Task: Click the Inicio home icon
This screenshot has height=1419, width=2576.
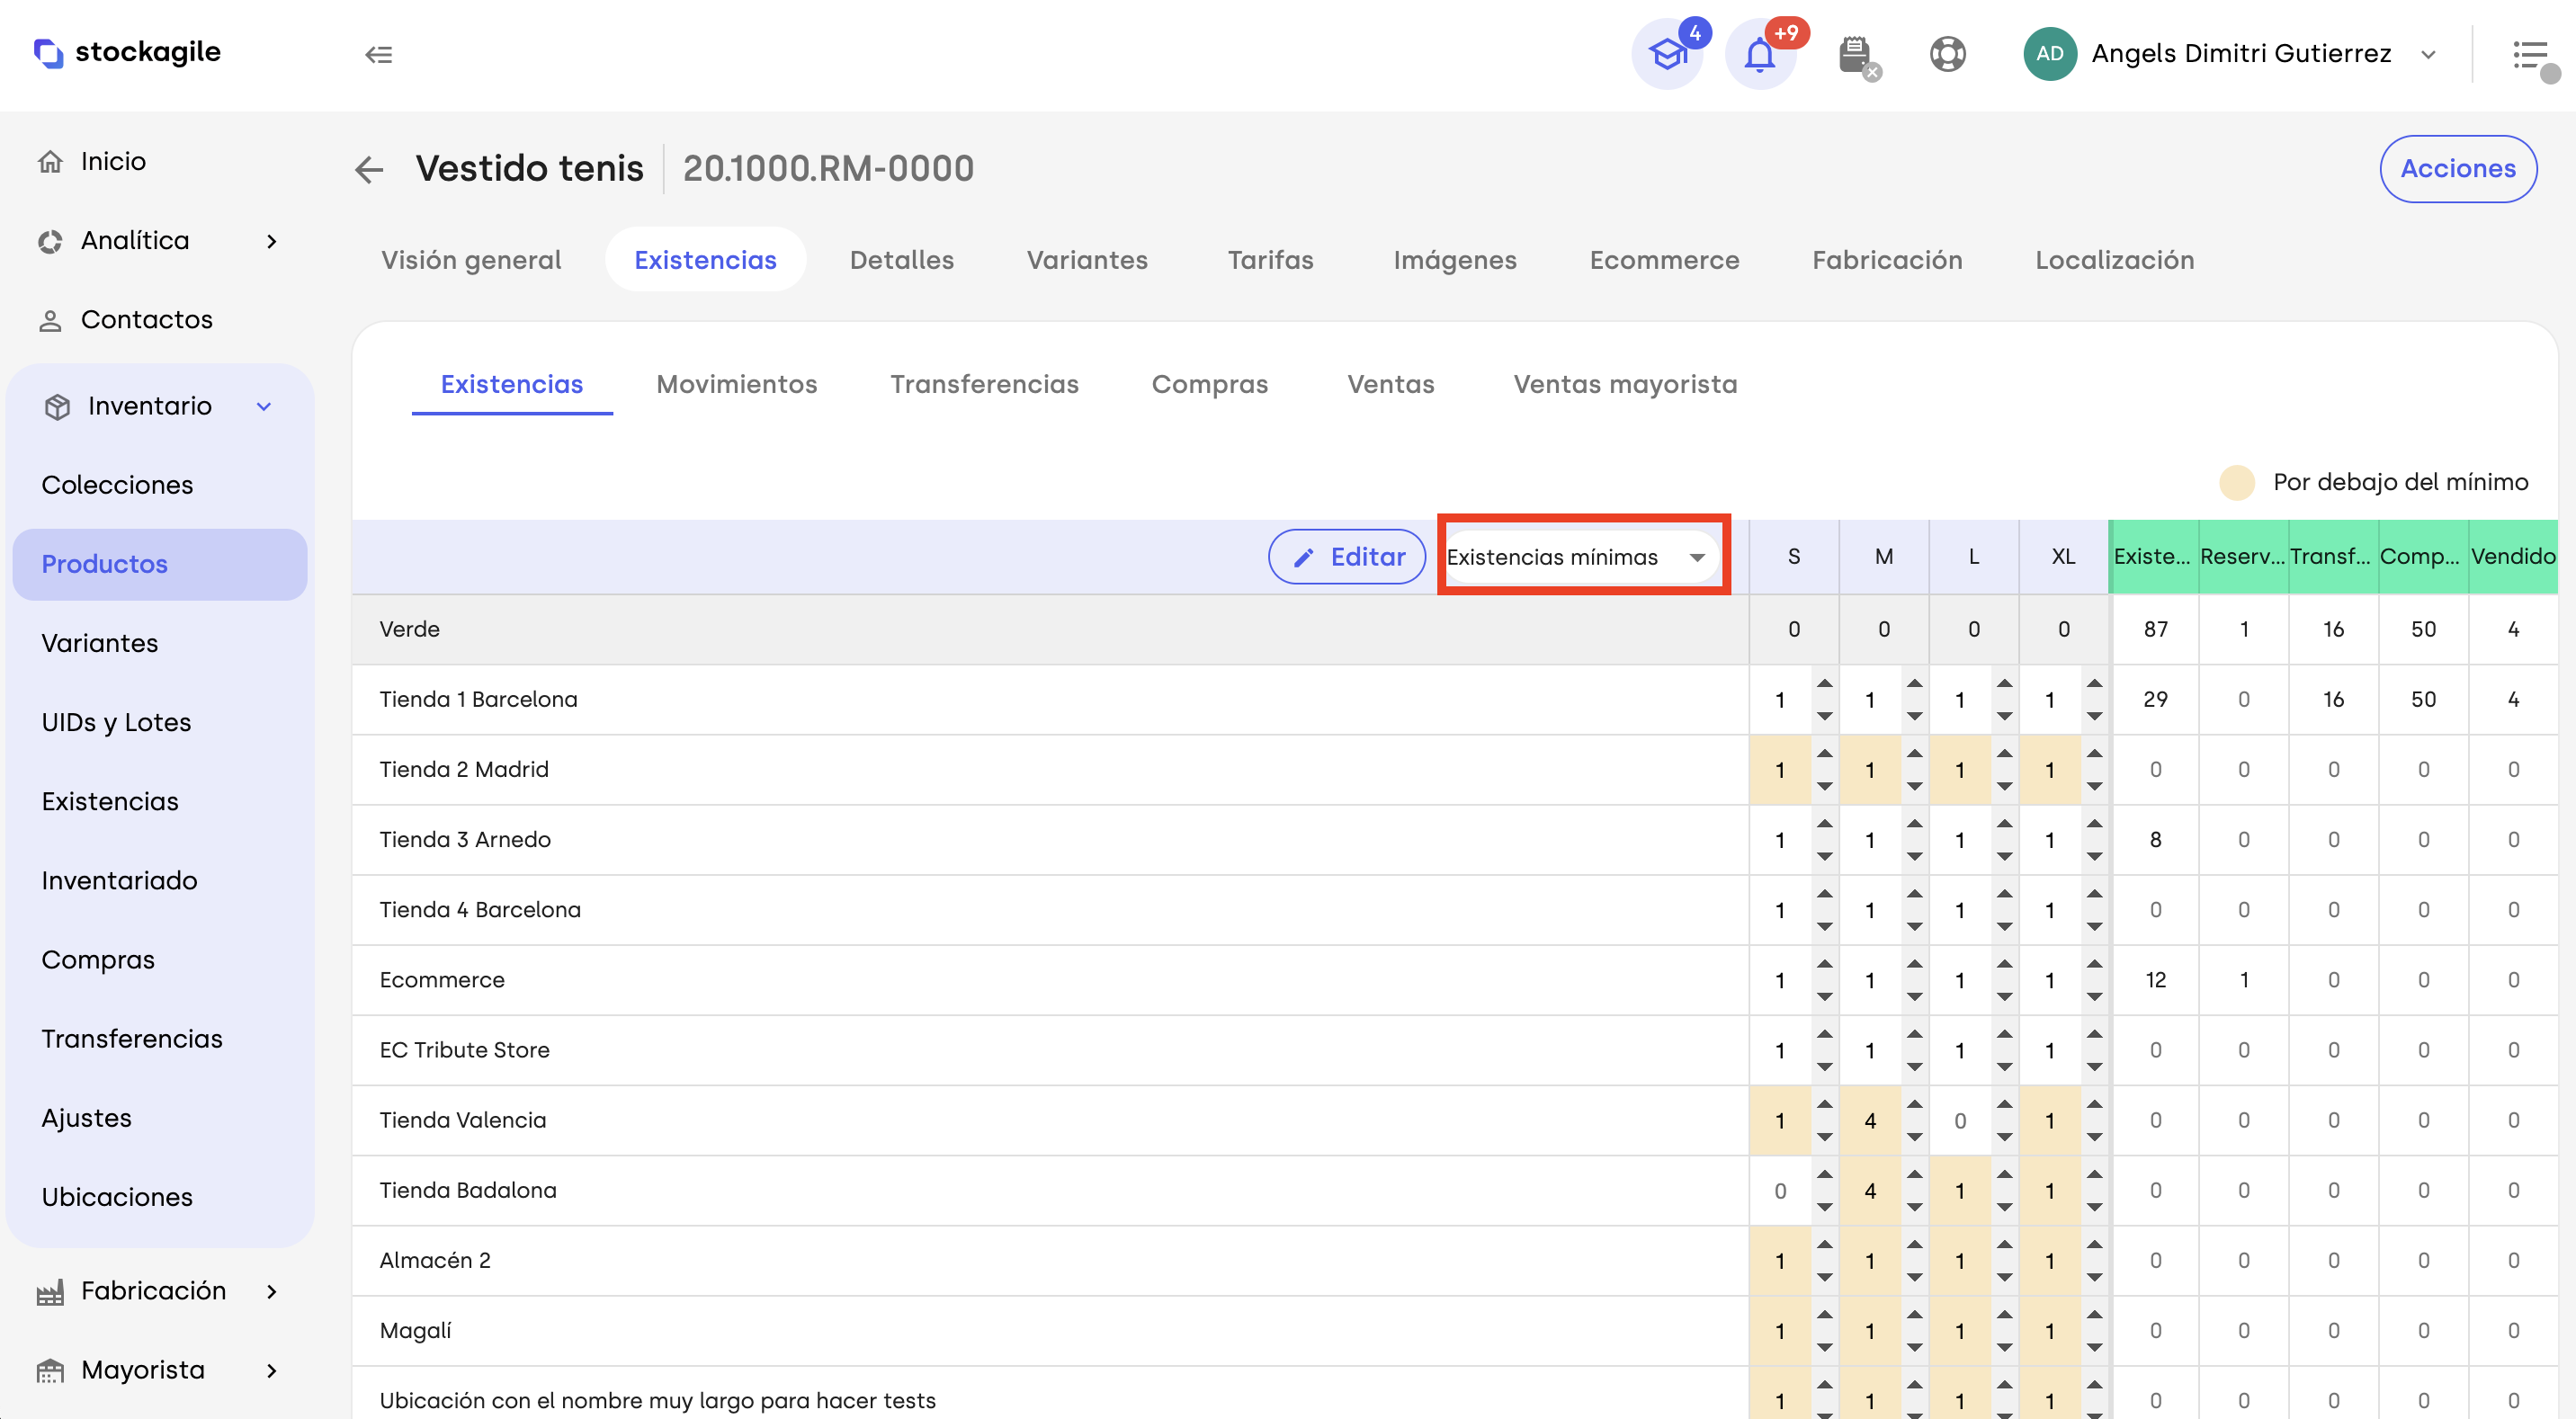Action: [x=50, y=161]
